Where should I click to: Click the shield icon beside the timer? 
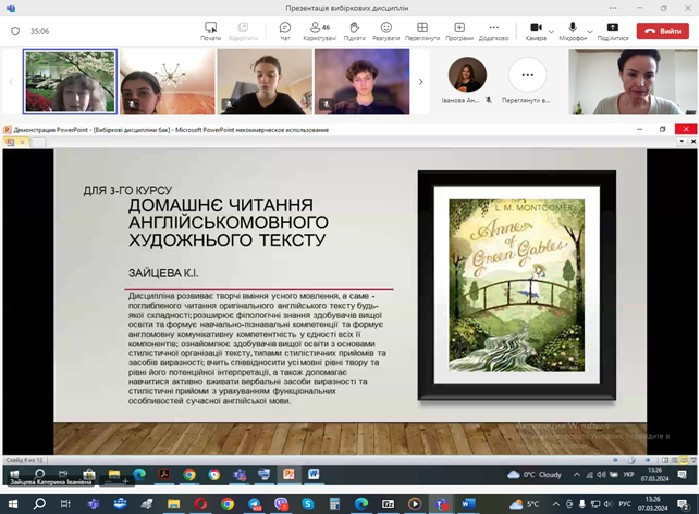pyautogui.click(x=15, y=31)
